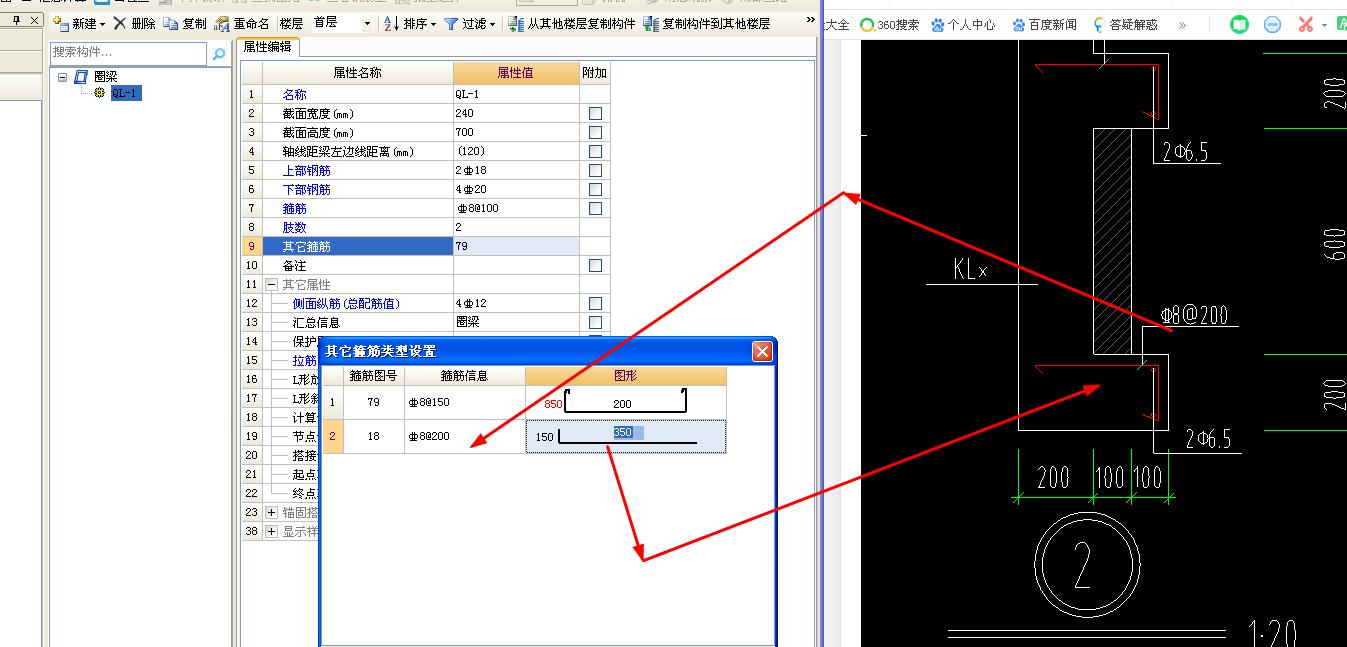This screenshot has height=647, width=1347.
Task: Toggle 附加 checkbox for 备注
Action: coord(595,266)
